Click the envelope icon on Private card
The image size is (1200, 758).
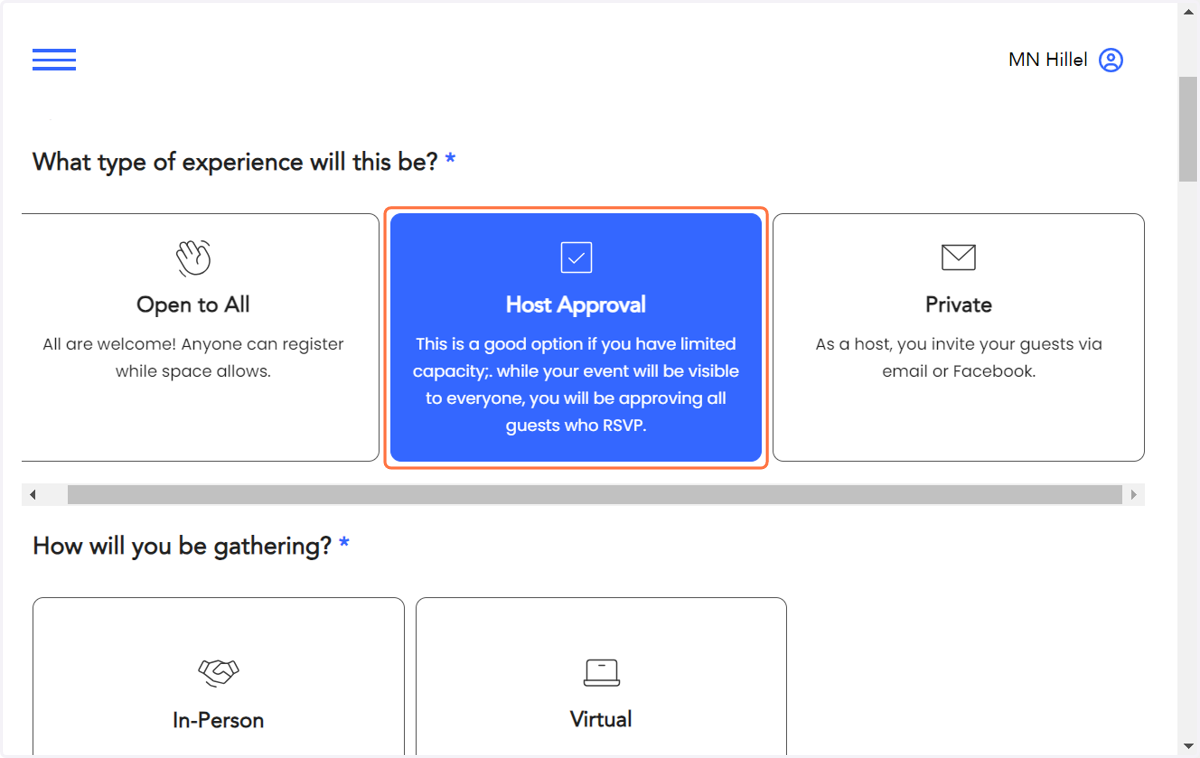coord(959,257)
